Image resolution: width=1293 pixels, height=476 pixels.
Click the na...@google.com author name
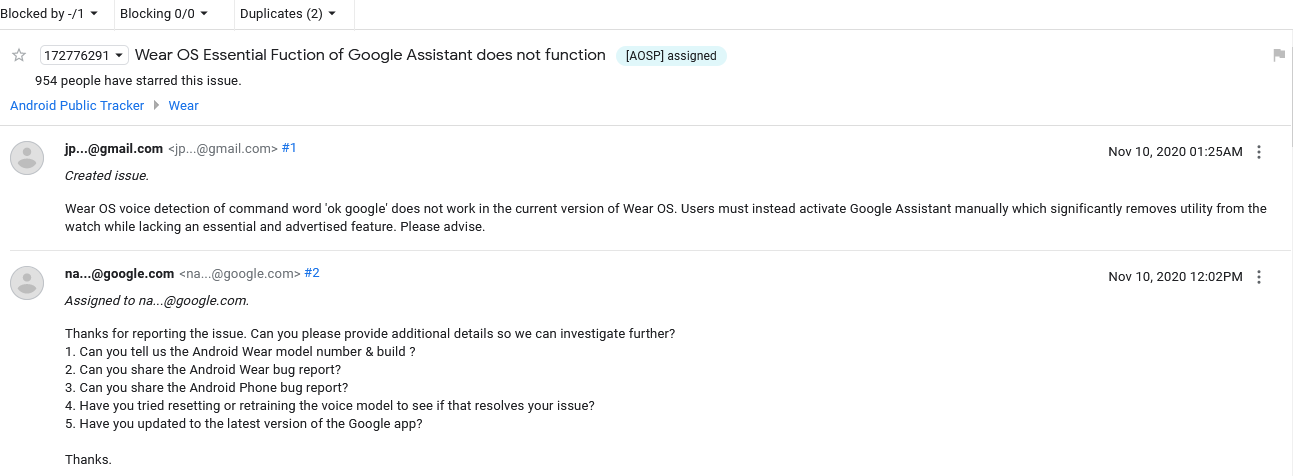[x=119, y=273]
